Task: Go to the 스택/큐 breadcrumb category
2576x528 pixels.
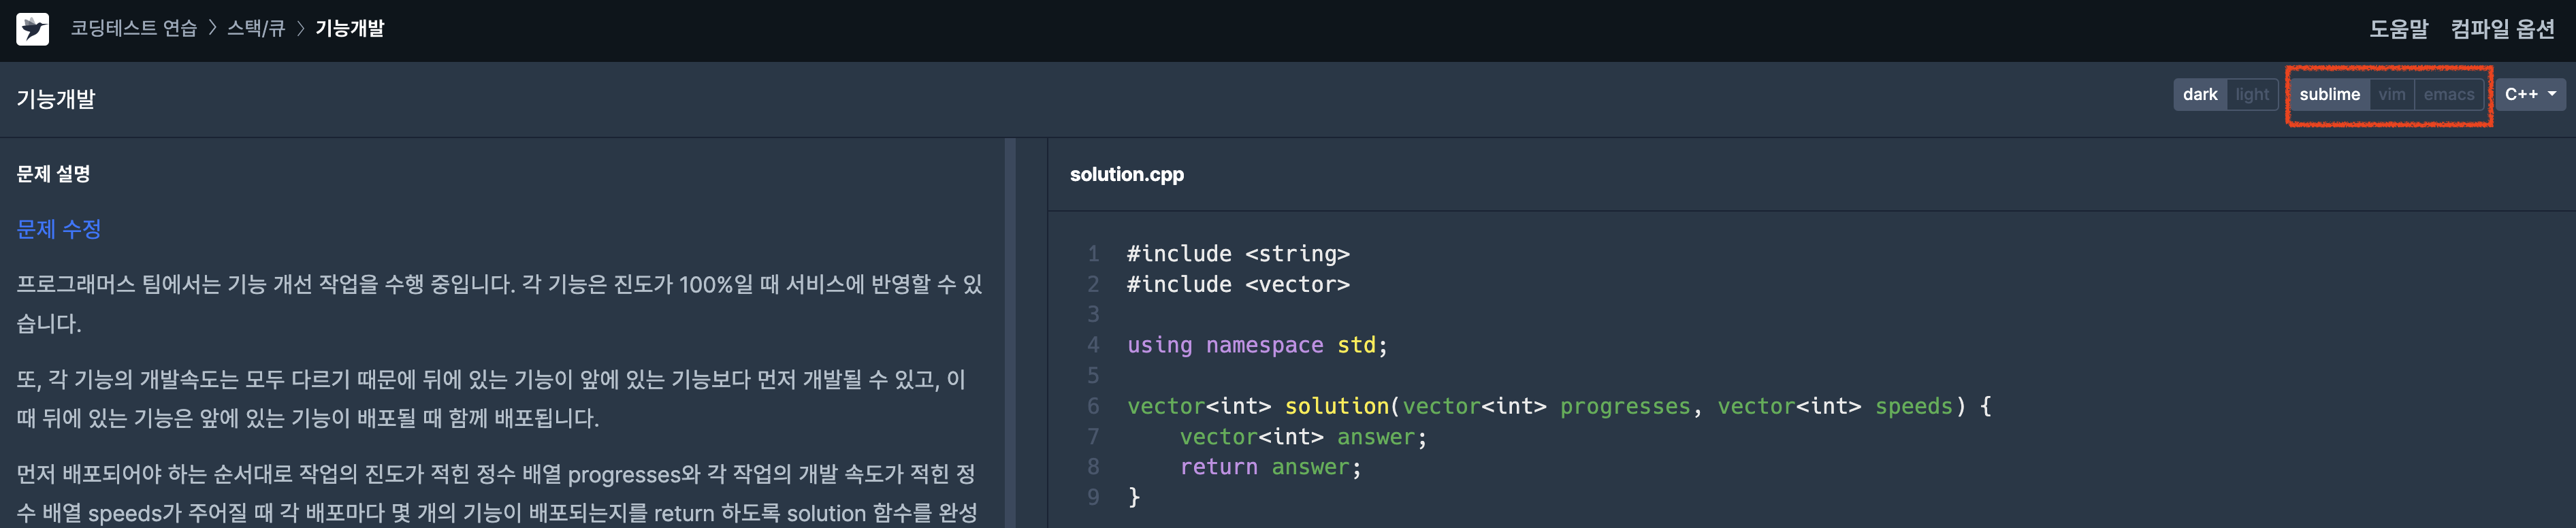Action: point(256,29)
